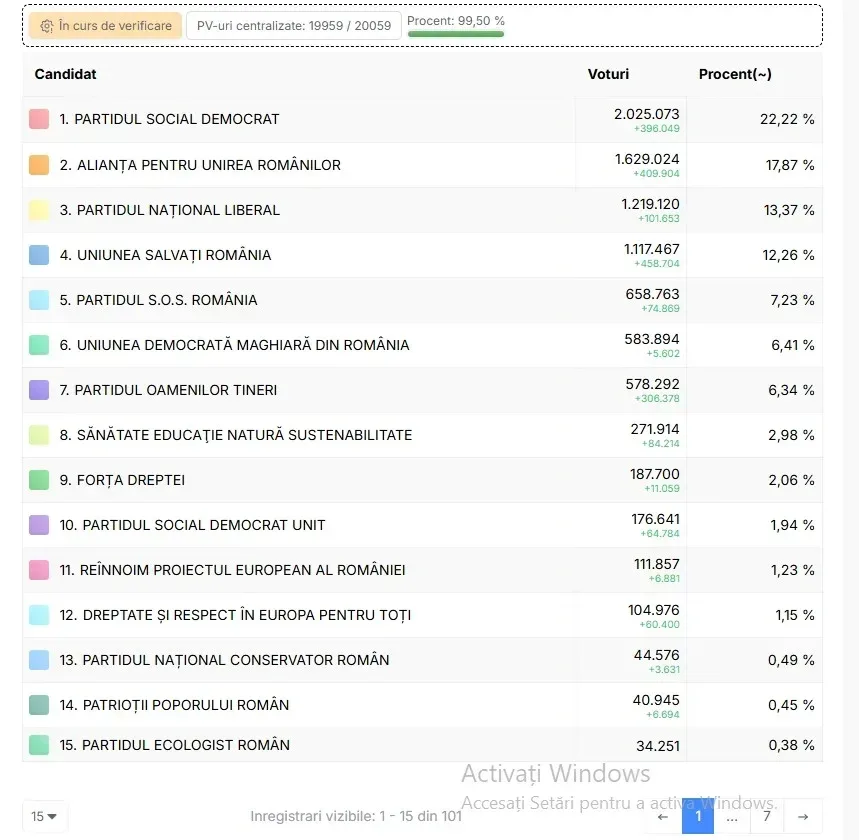The height and width of the screenshot is (840, 859).
Task: Click the green swatch for Uniunea Democrată Maghiară
Action: [x=39, y=345]
